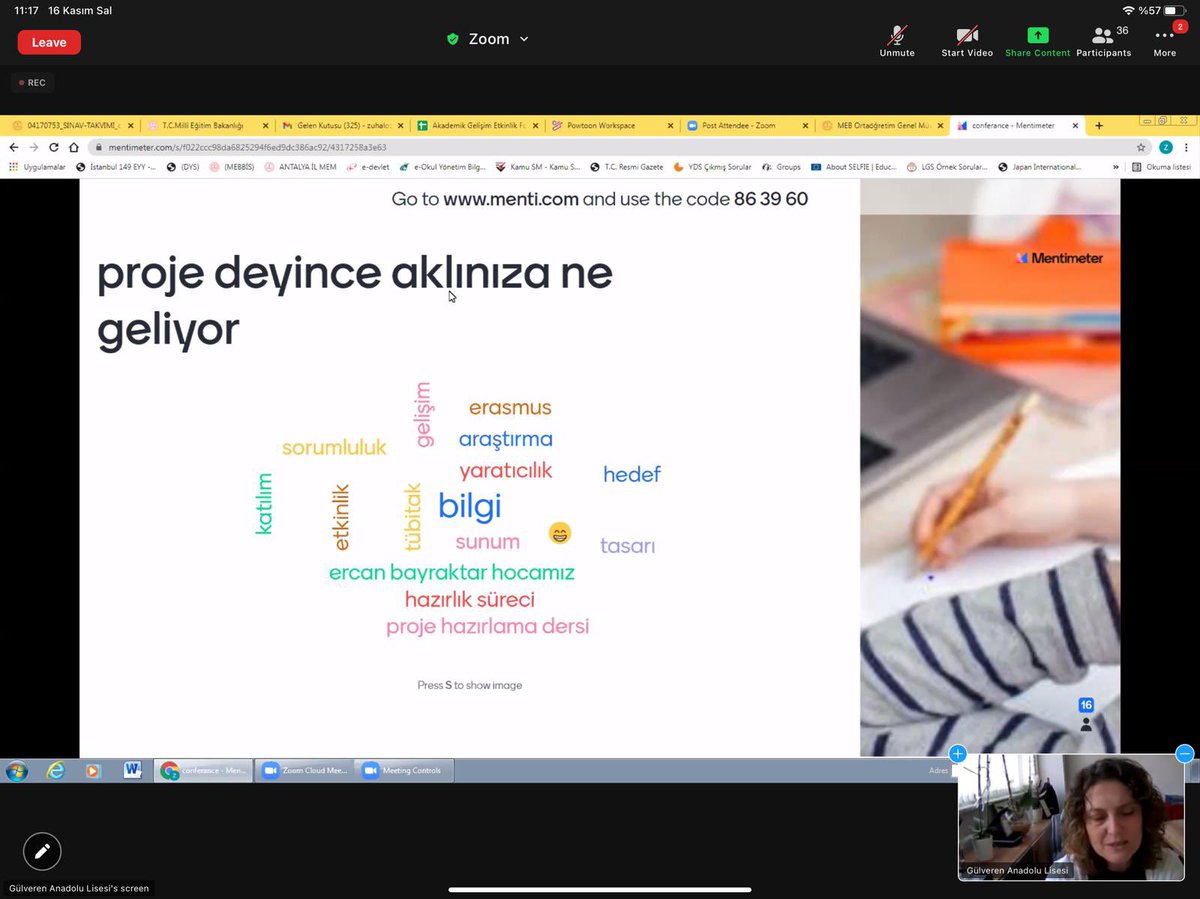Click the grinning emoji in word cloud
Screen dimensions: 1200x899
click(560, 533)
